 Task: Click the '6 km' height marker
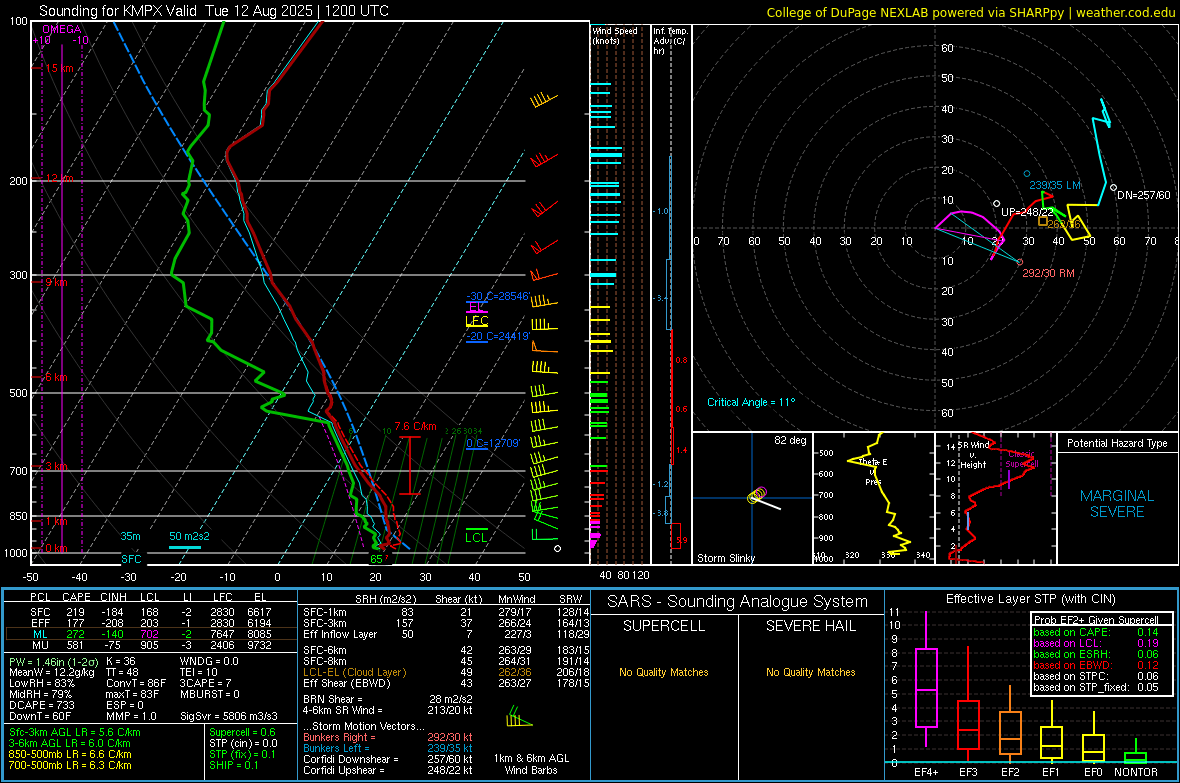click(x=56, y=377)
